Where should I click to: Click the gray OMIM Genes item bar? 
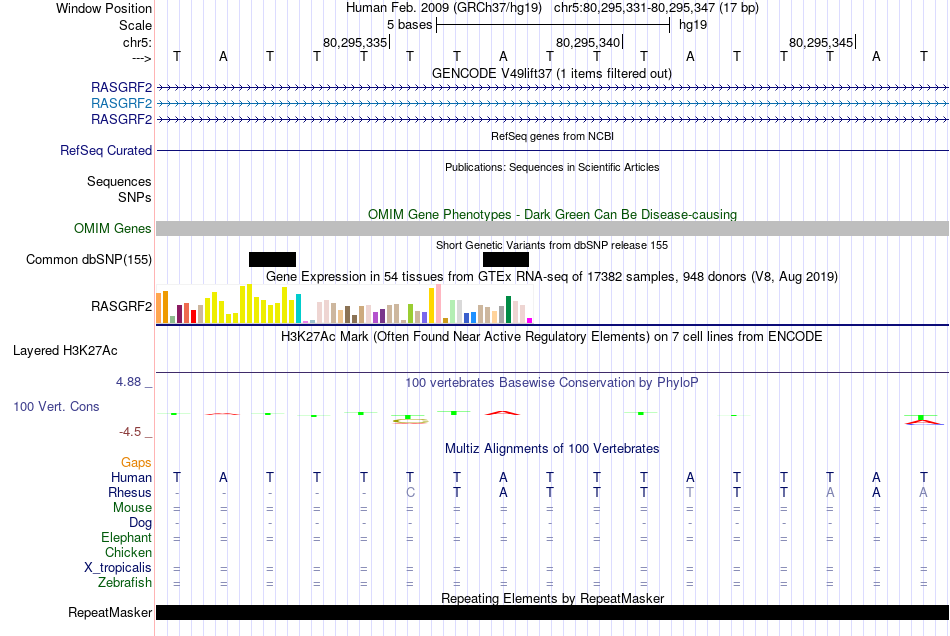click(552, 228)
